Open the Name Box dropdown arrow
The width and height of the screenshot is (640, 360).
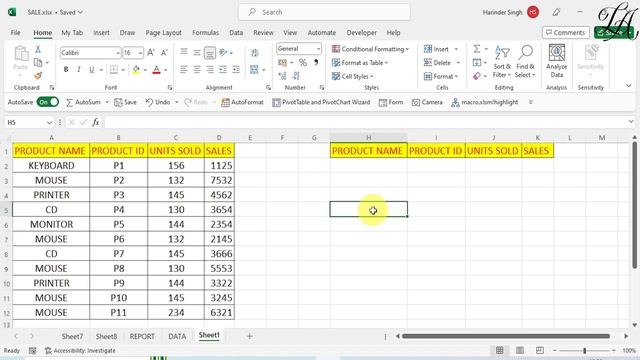pyautogui.click(x=49, y=122)
